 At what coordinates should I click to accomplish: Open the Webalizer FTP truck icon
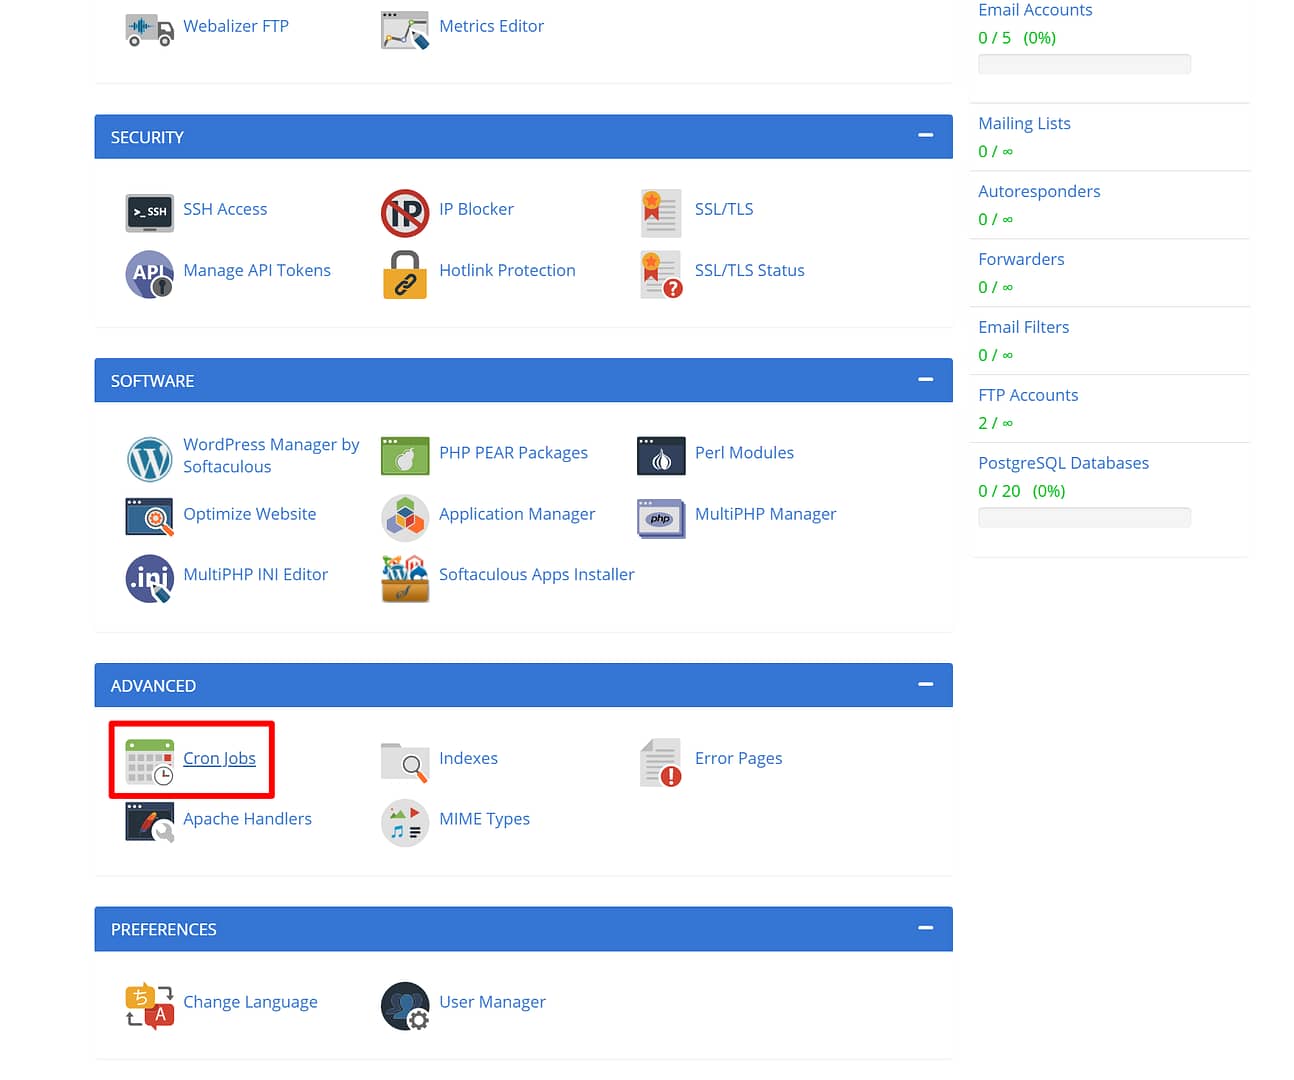[150, 28]
